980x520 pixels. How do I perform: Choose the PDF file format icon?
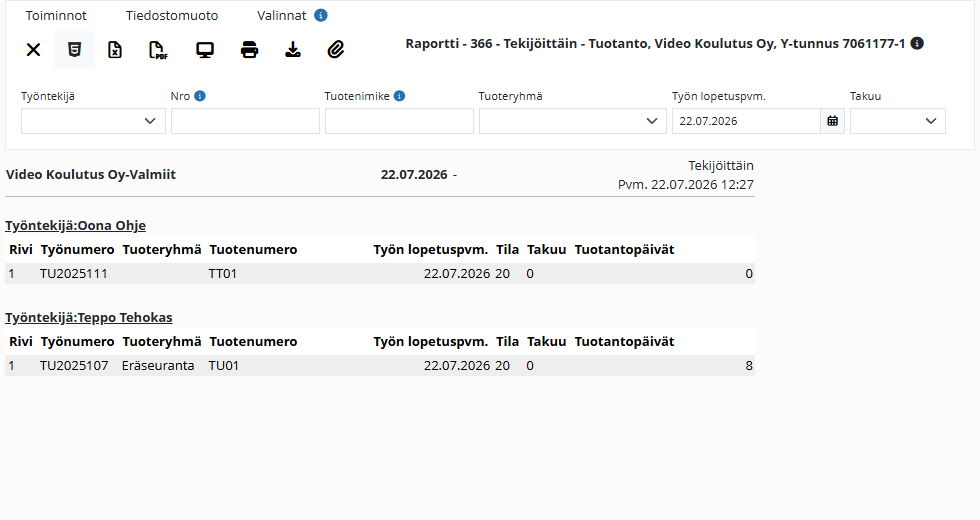point(158,49)
